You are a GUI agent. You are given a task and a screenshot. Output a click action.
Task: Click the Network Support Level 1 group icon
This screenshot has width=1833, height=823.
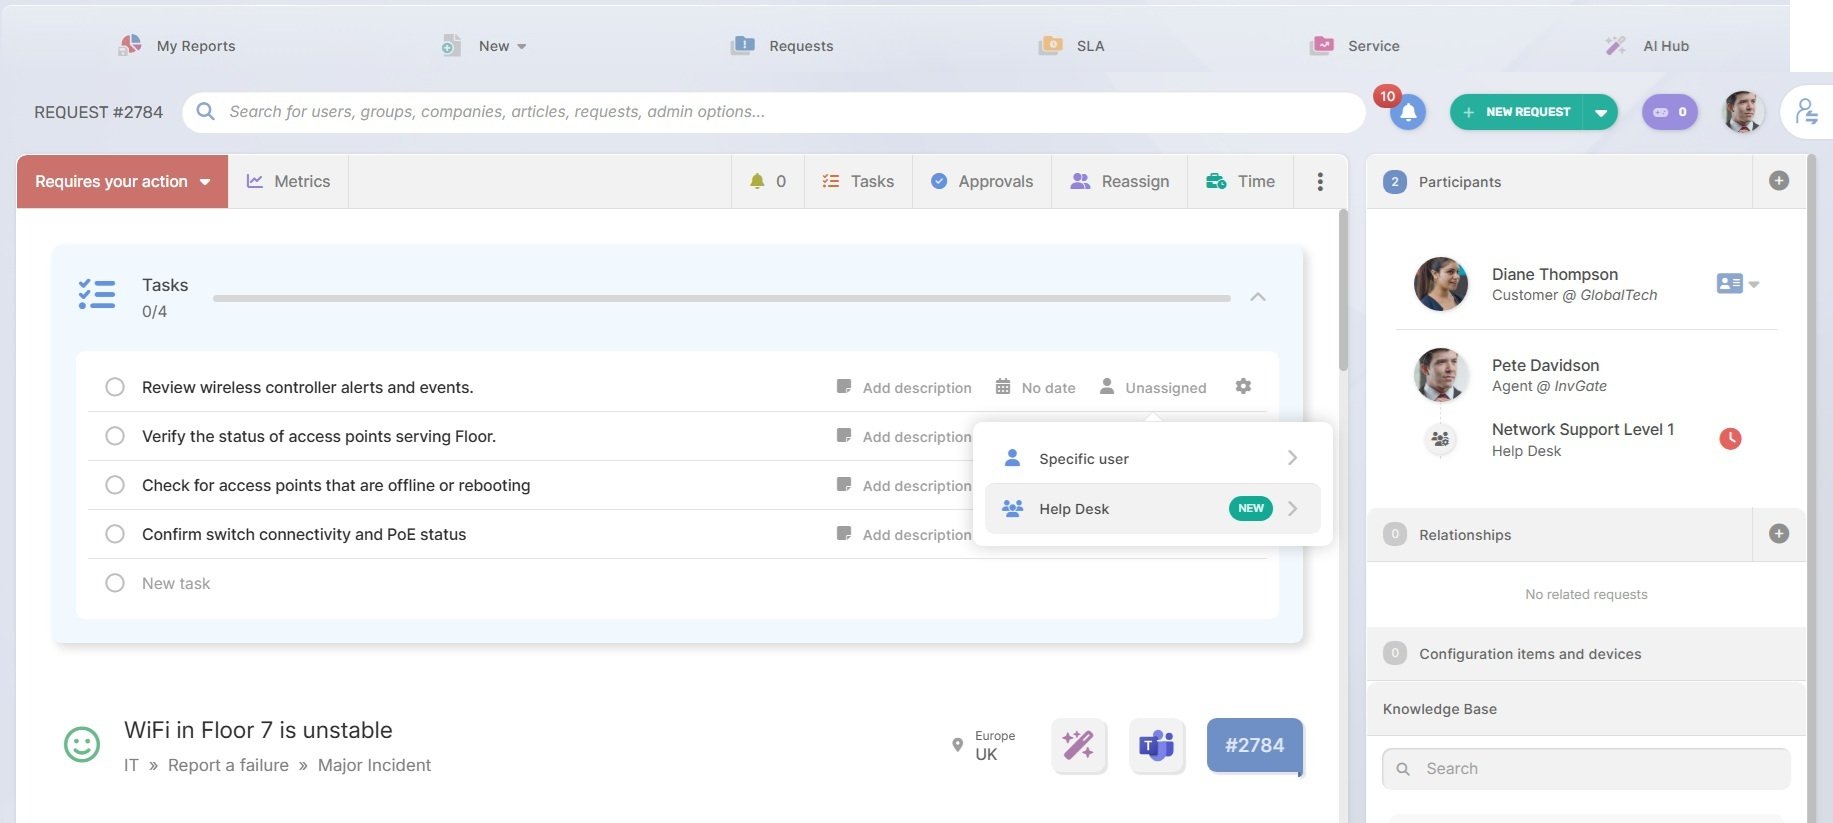coord(1440,438)
